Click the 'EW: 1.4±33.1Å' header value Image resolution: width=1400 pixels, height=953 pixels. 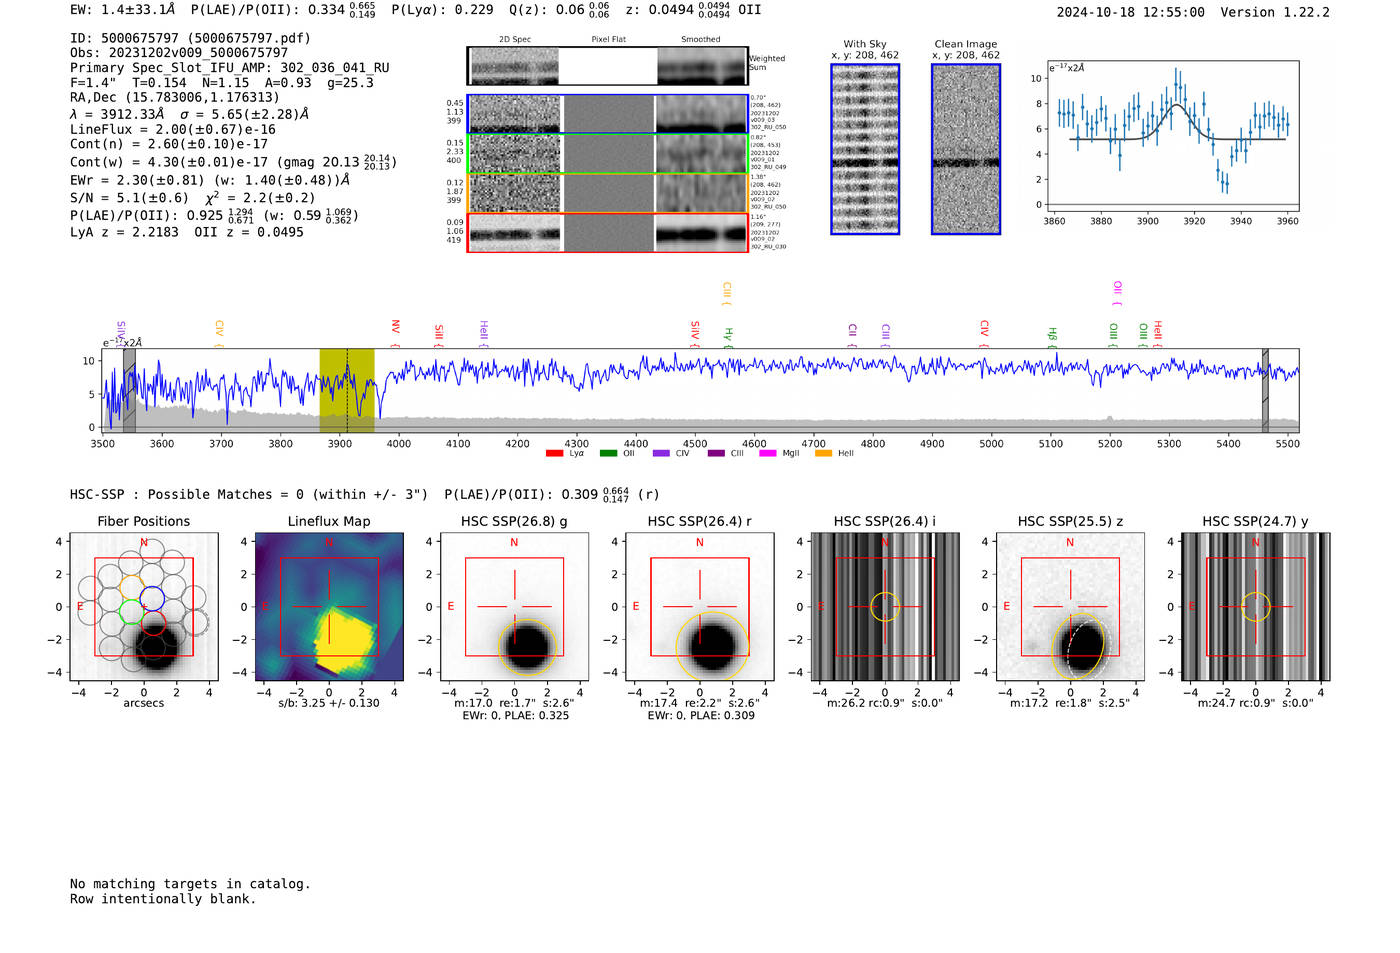(123, 10)
